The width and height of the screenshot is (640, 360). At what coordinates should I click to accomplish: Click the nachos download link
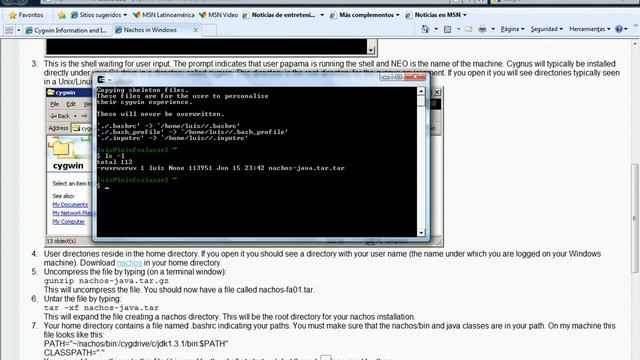point(129,263)
